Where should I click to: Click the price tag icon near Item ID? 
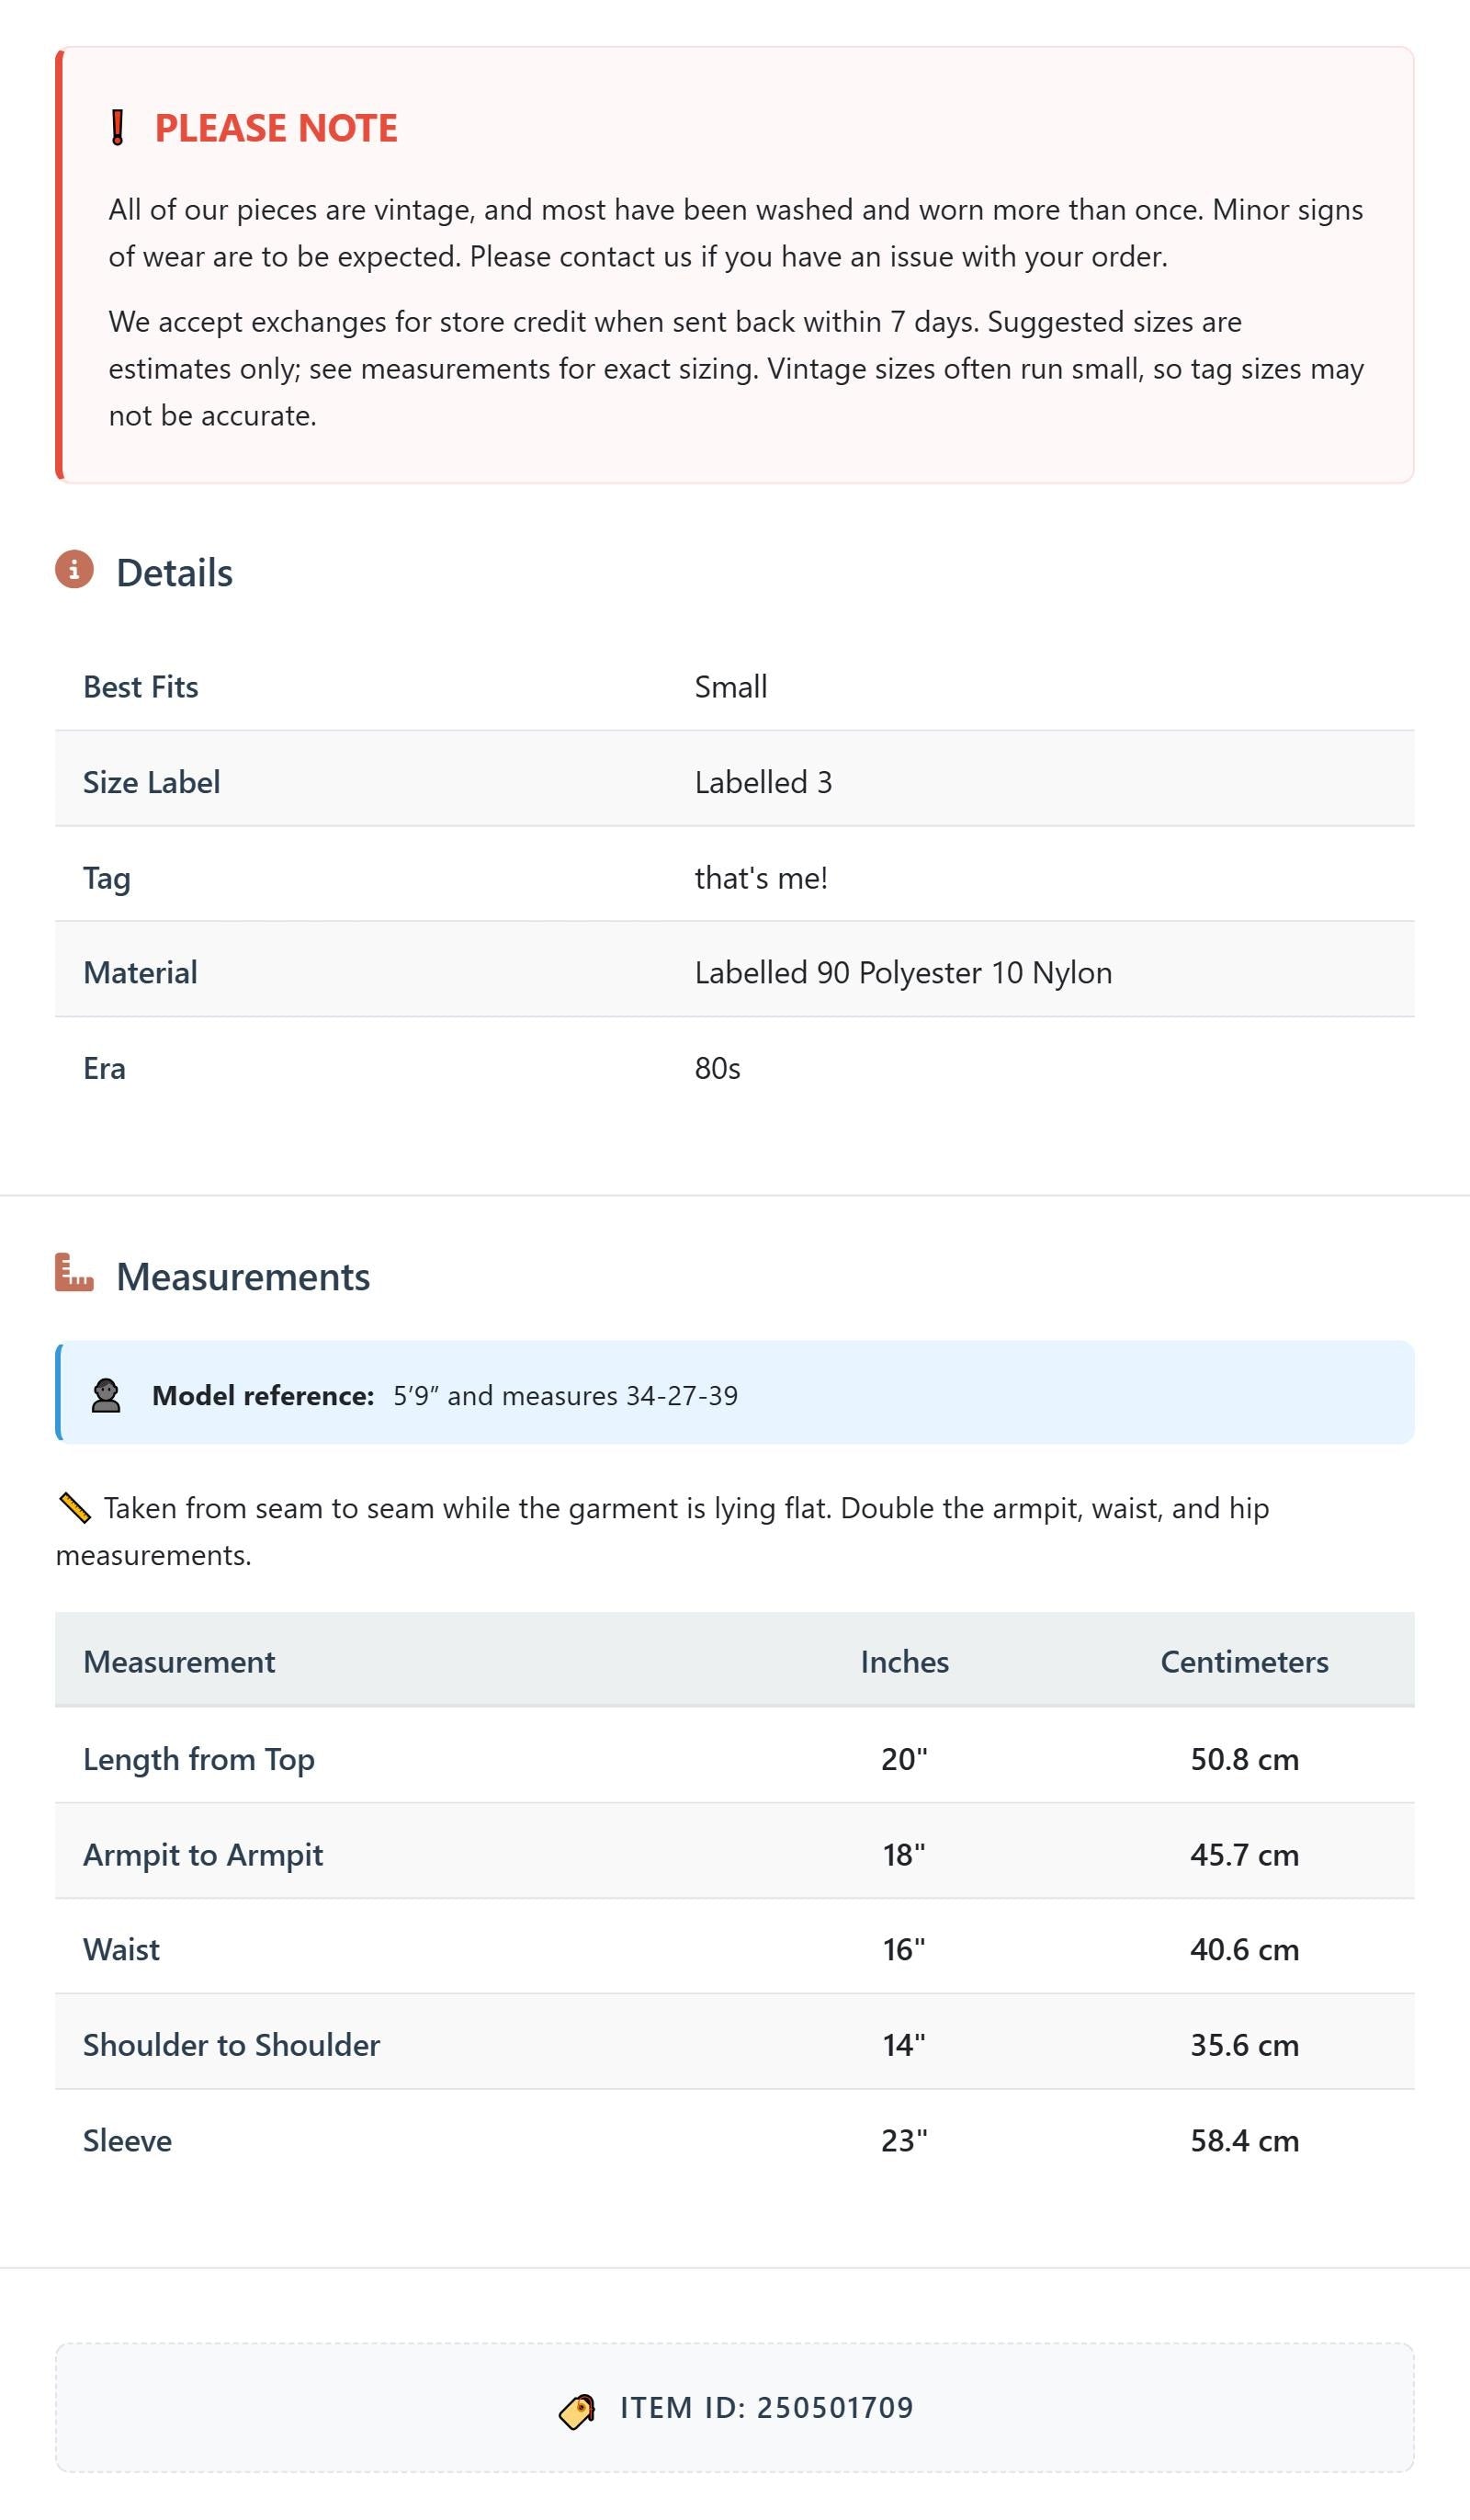[x=577, y=2412]
